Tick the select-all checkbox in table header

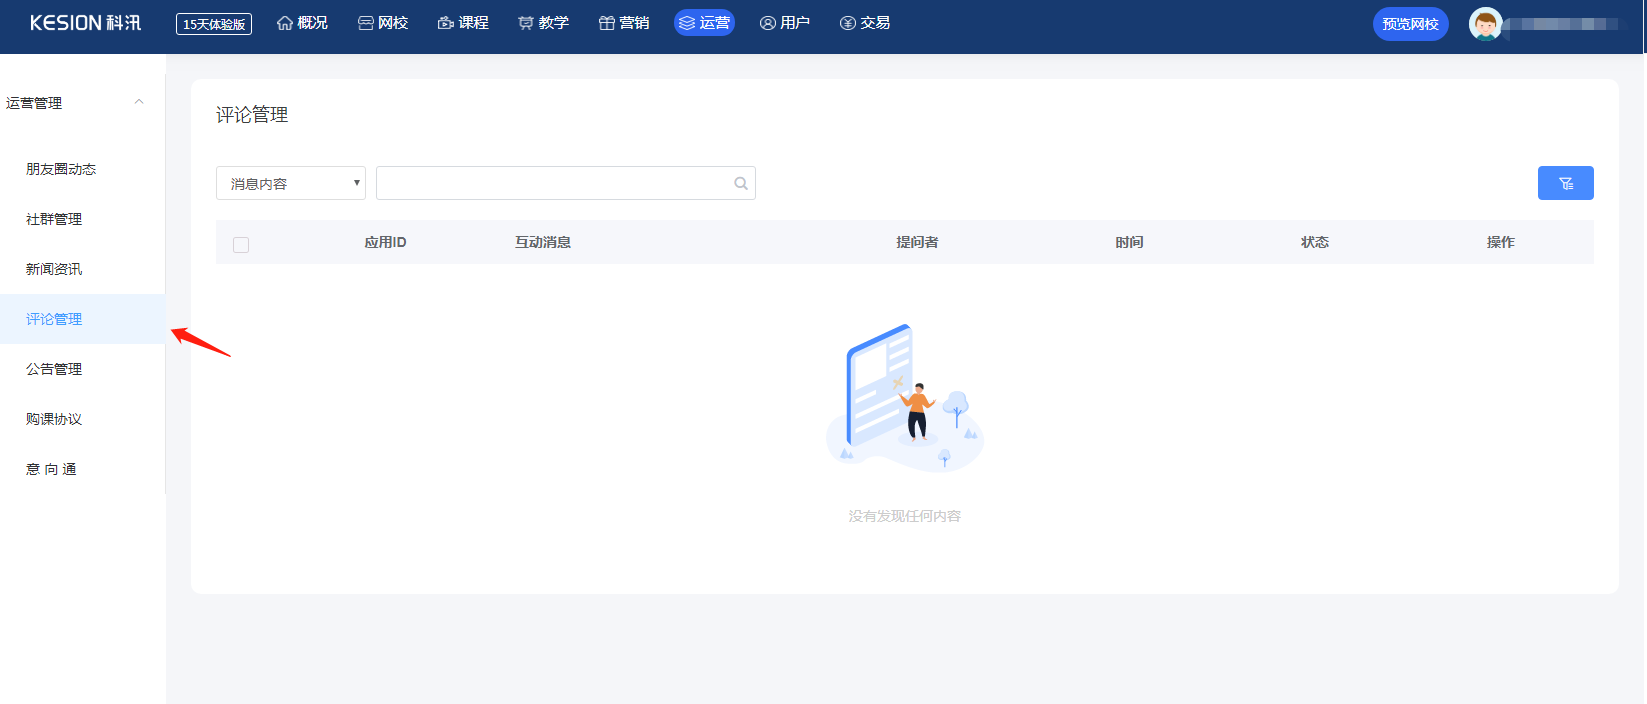pos(241,244)
